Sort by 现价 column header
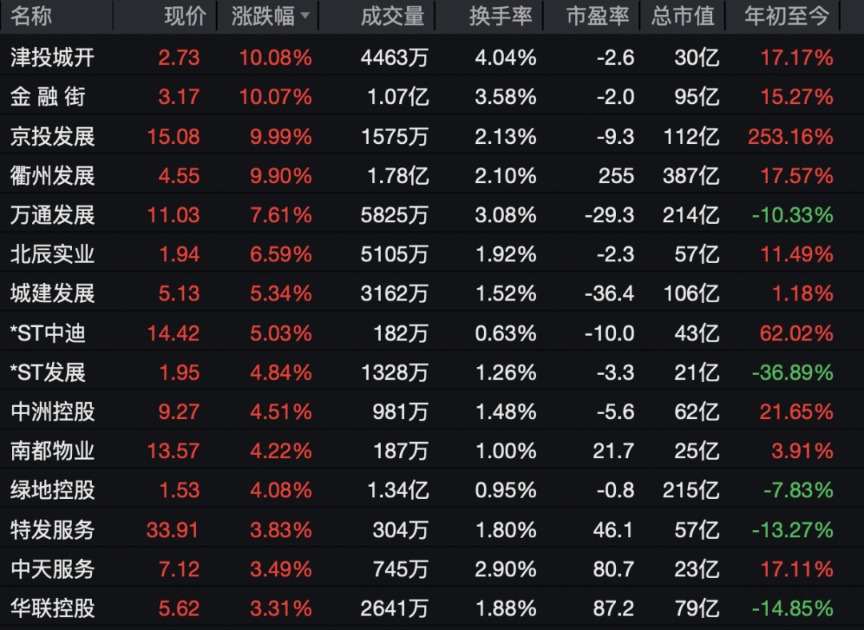Screen dimensions: 864x630 click(184, 16)
